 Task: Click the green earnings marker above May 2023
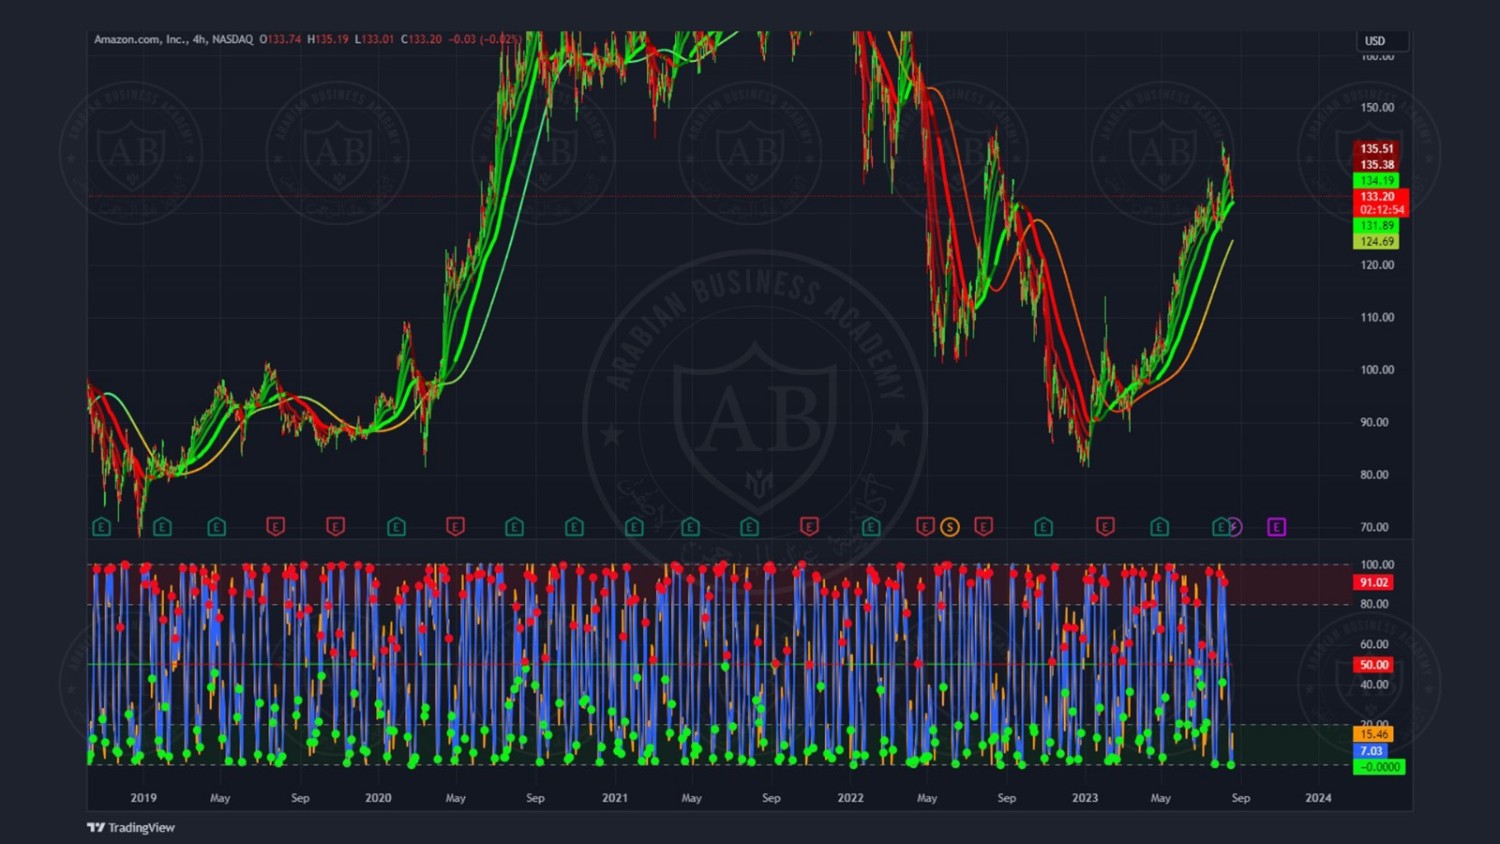pyautogui.click(x=1159, y=527)
